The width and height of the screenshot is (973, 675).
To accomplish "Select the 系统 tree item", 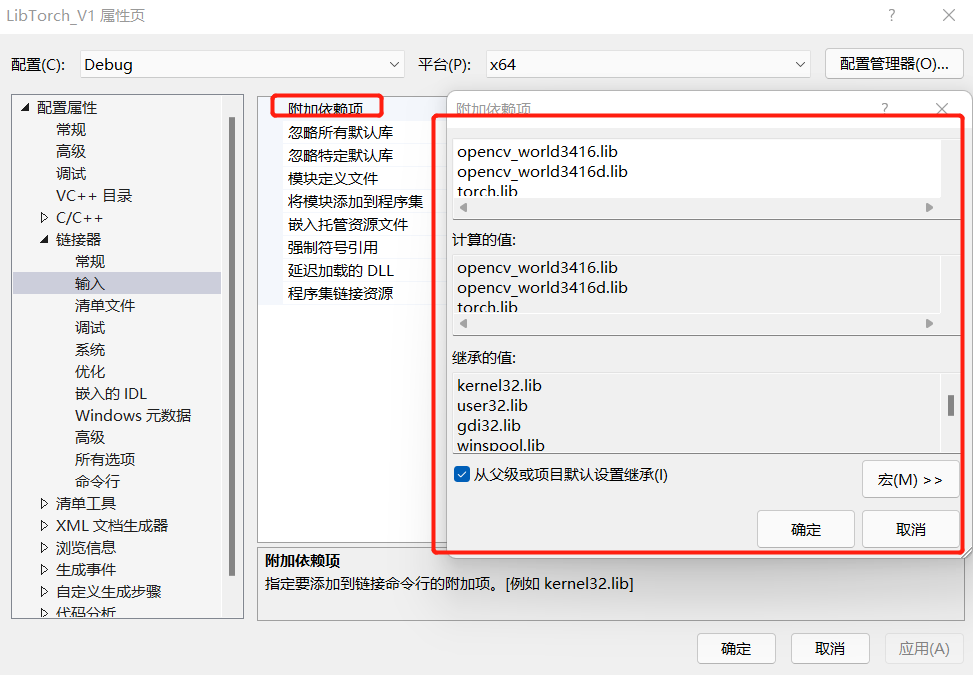I will (x=91, y=349).
